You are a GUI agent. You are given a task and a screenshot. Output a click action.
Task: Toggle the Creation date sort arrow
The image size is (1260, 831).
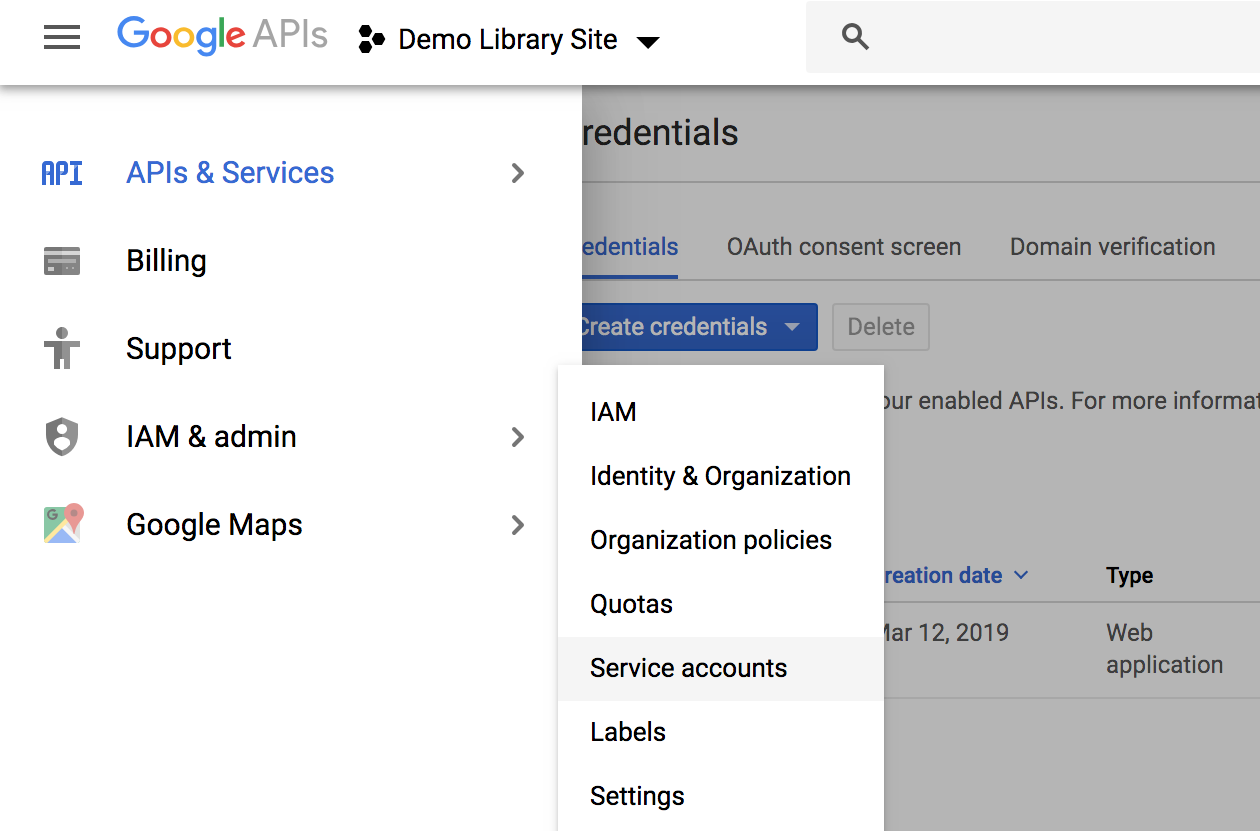[1021, 575]
